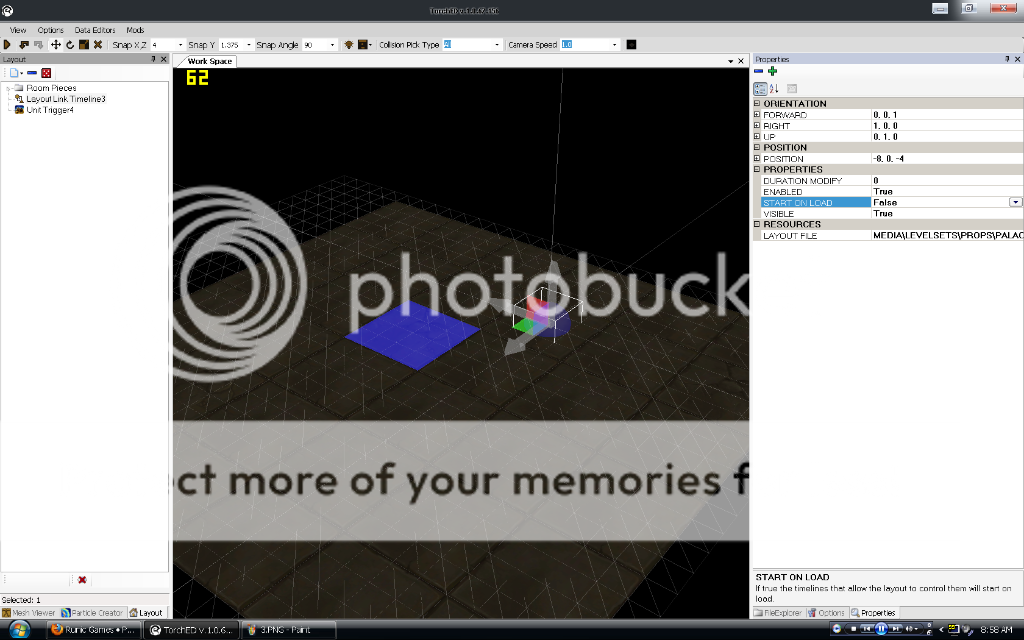
Task: Click the blue minus icon in Layout panel
Action: pos(31,72)
